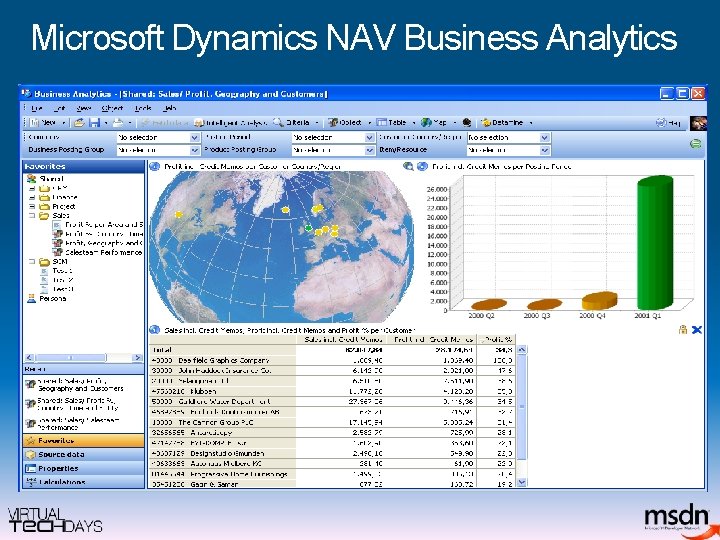Click the Save floppy disk icon
This screenshot has height=540, width=720.
(x=95, y=123)
